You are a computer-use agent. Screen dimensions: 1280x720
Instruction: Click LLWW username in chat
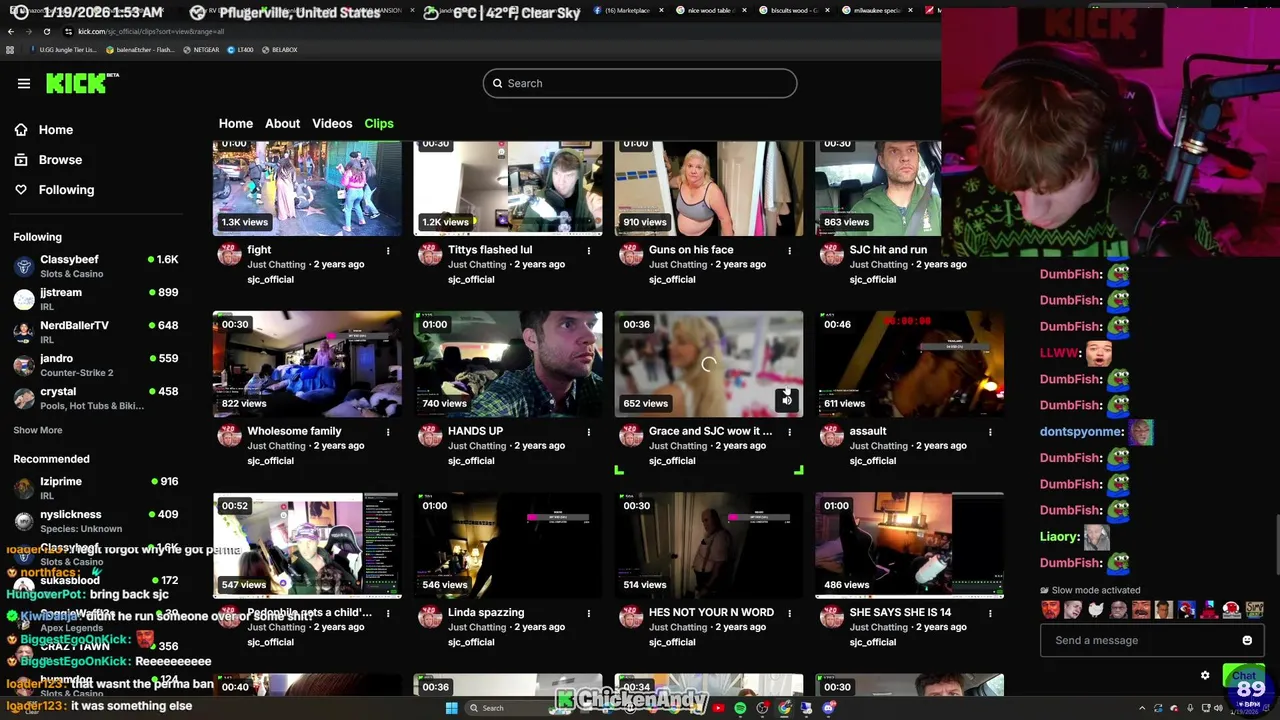(x=1059, y=353)
